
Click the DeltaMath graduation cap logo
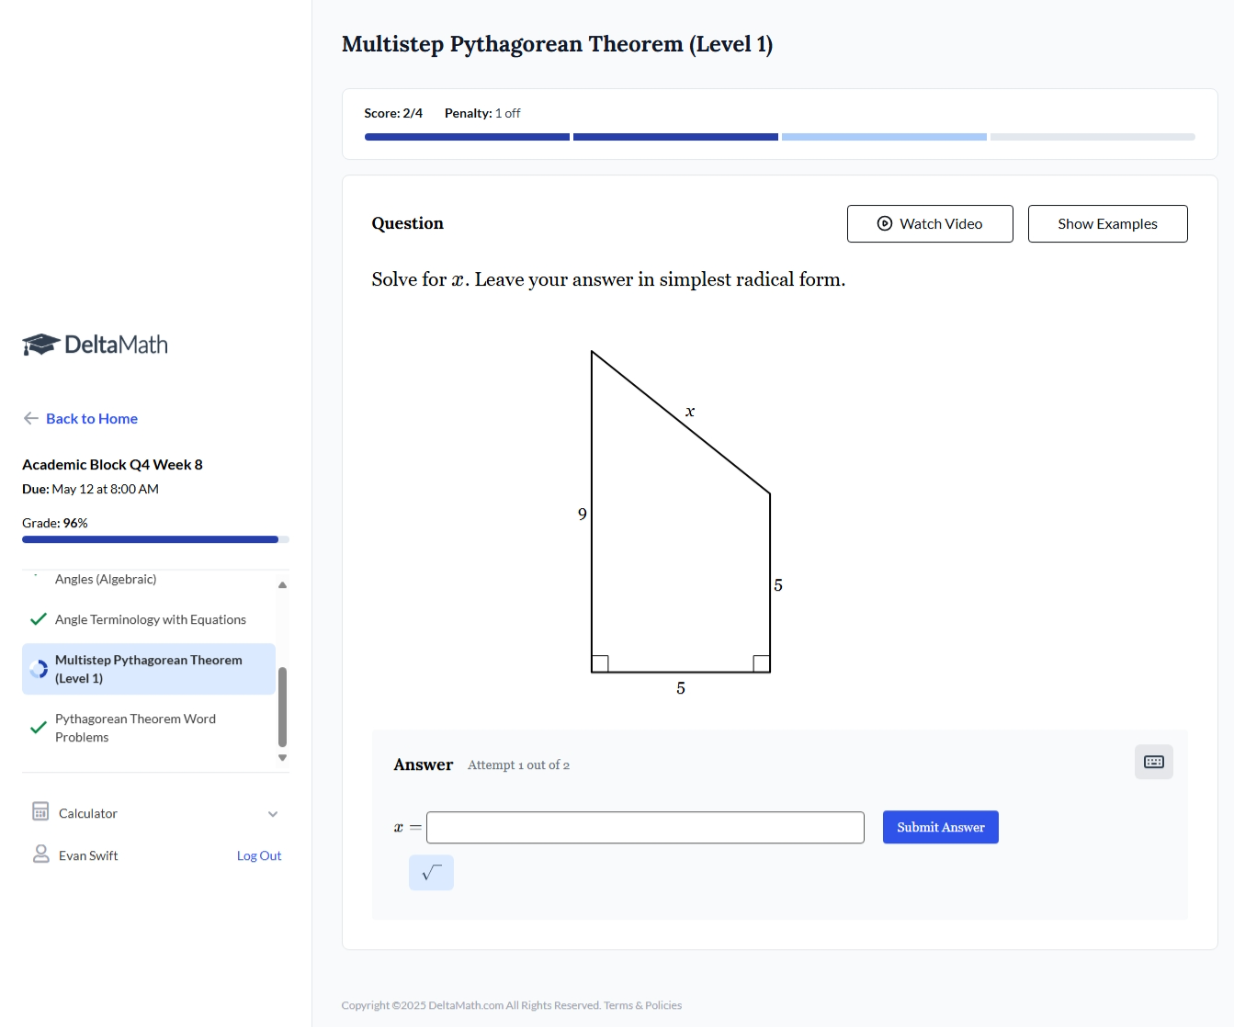41,345
